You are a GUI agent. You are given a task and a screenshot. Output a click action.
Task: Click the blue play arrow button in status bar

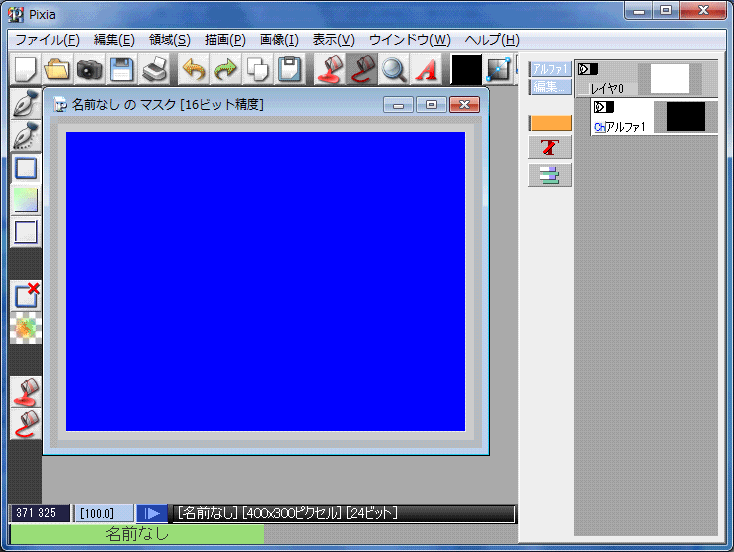coord(152,513)
